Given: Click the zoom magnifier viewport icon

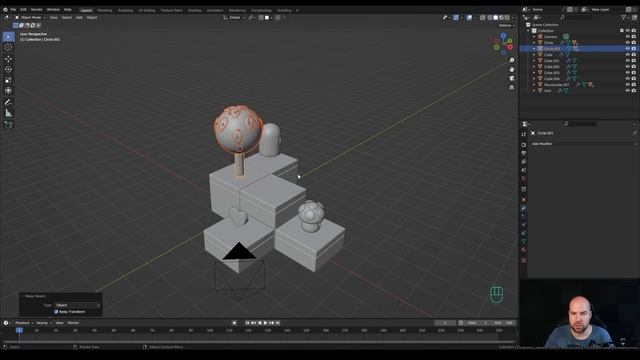Looking at the screenshot, I should [511, 60].
